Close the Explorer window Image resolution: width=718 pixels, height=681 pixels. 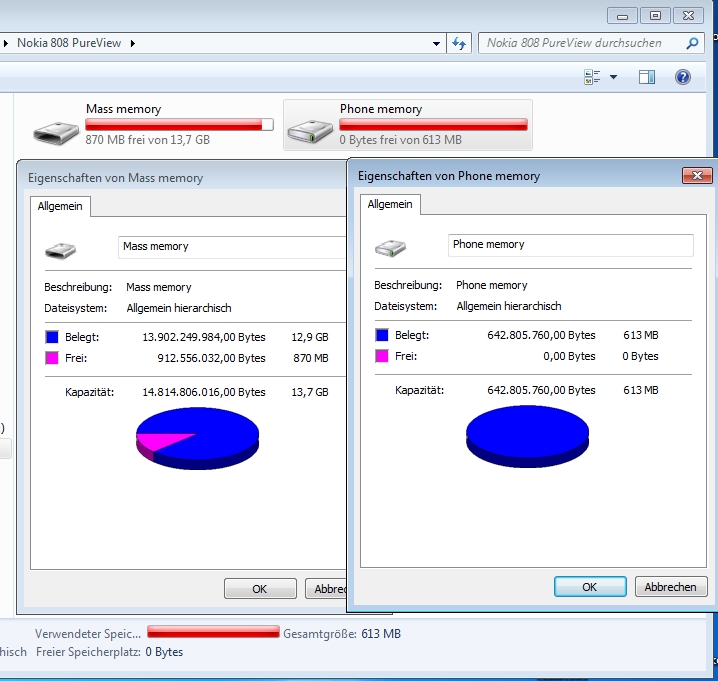click(x=688, y=16)
